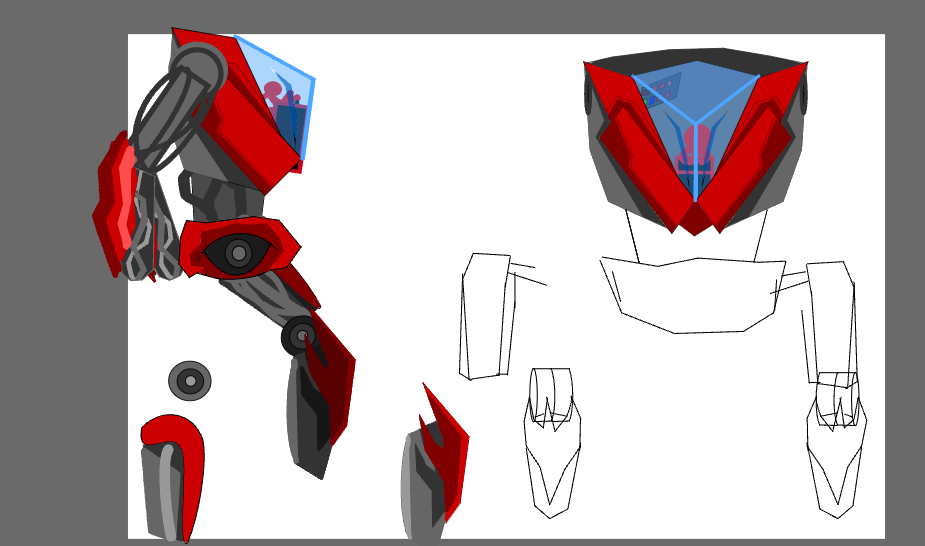Screen dimensions: 925x546
Task: Select the right outlined forearm block
Action: 830,320
